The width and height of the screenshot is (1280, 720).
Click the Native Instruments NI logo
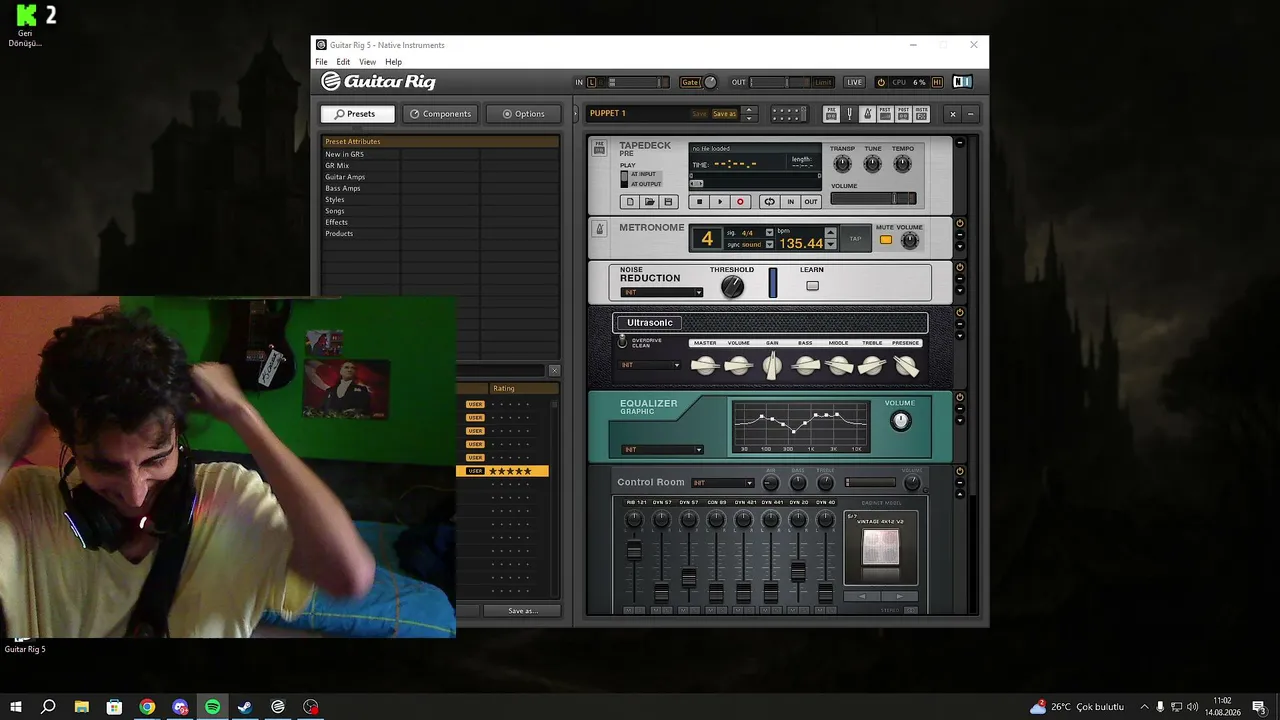point(962,82)
